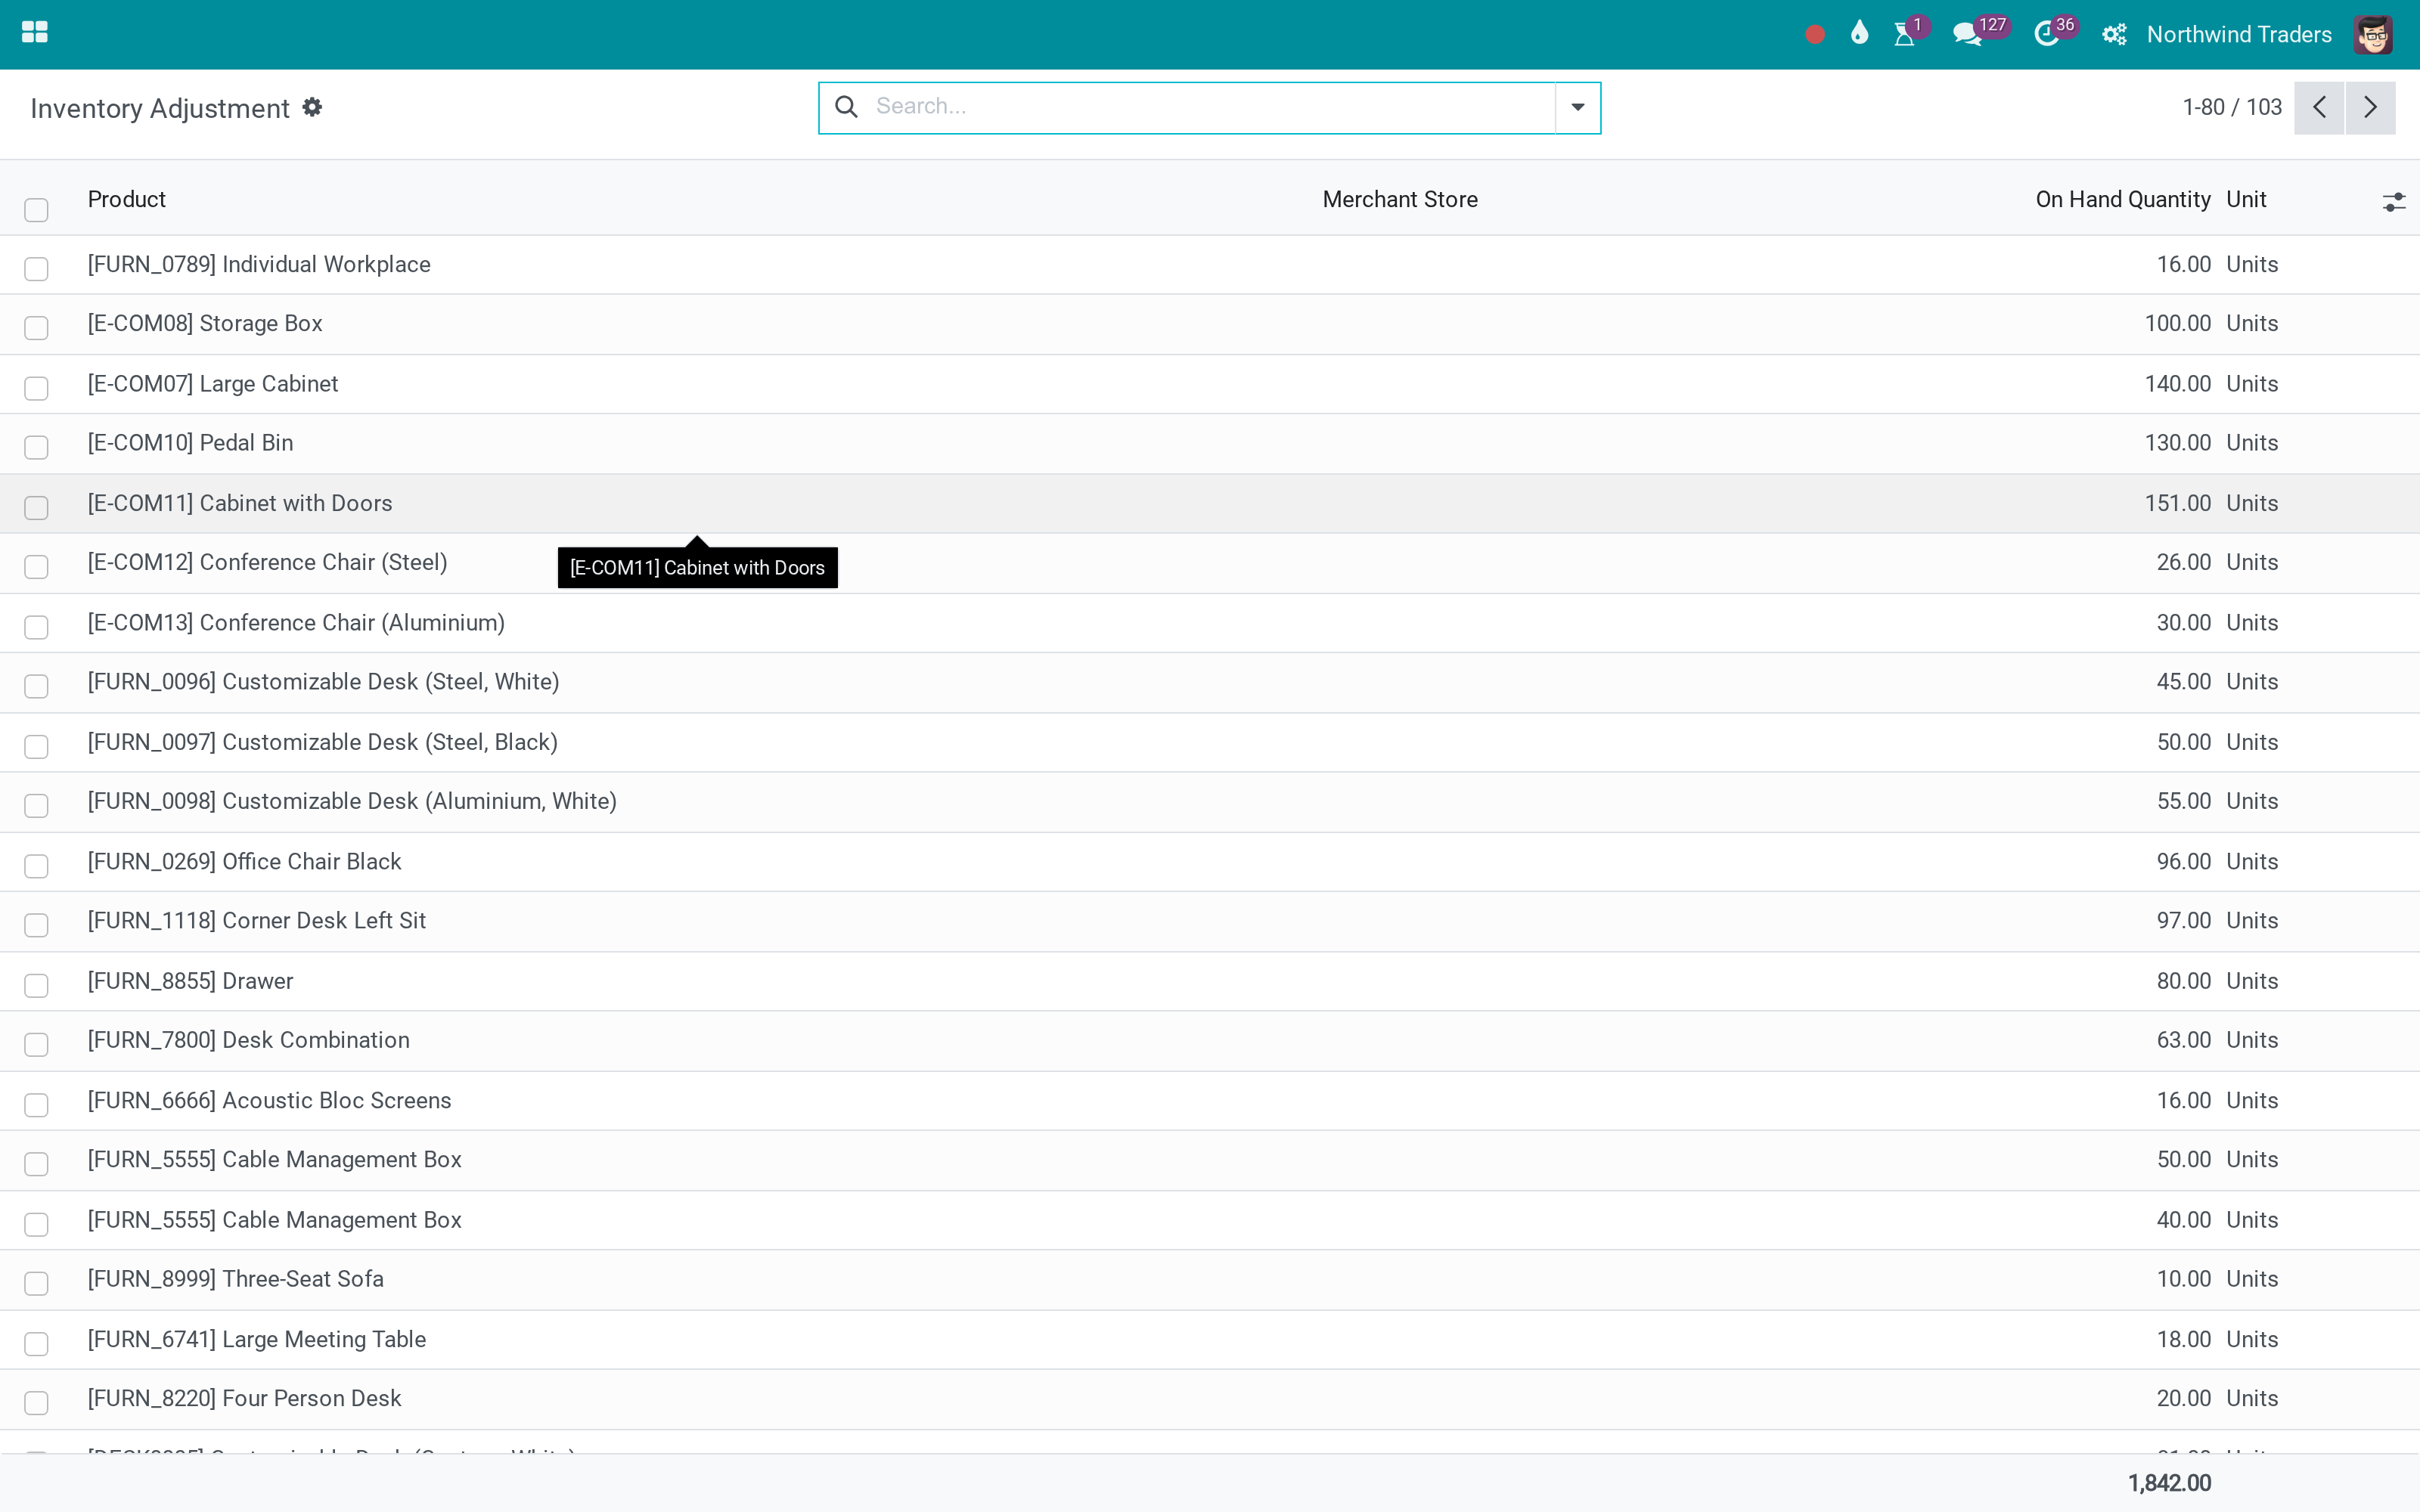The height and width of the screenshot is (1512, 2420).
Task: Open the [E-COM08] Storage Box row
Action: coord(1210,324)
